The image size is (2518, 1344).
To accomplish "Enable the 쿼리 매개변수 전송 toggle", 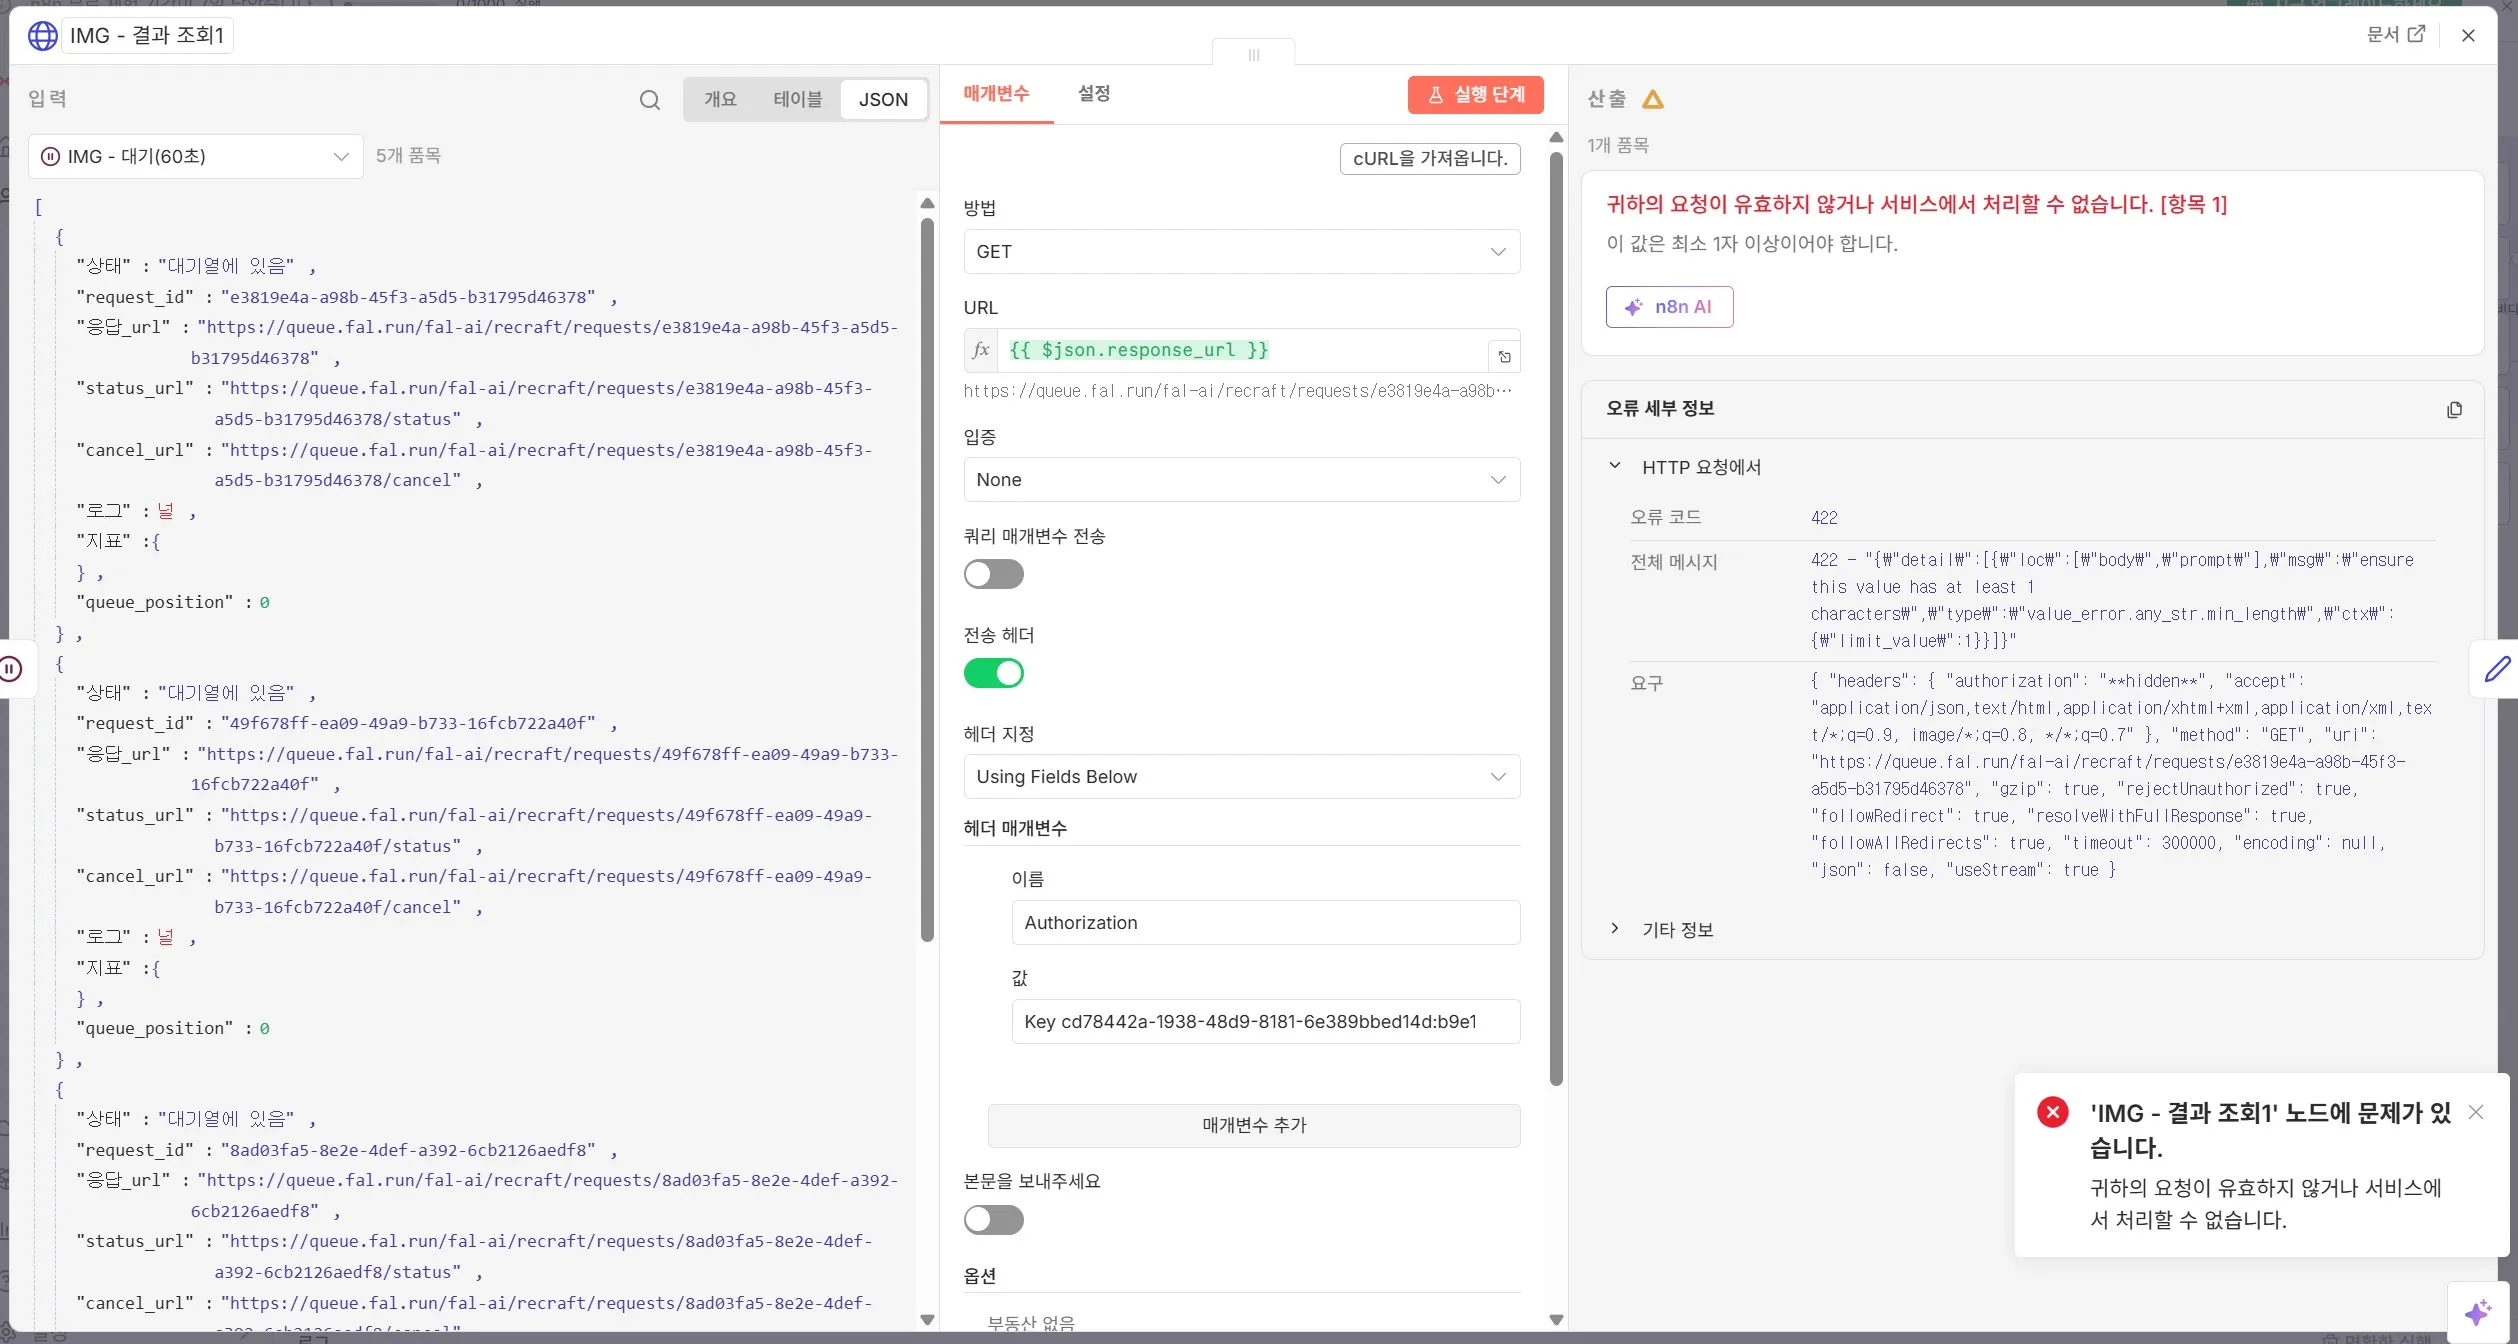I will [993, 573].
